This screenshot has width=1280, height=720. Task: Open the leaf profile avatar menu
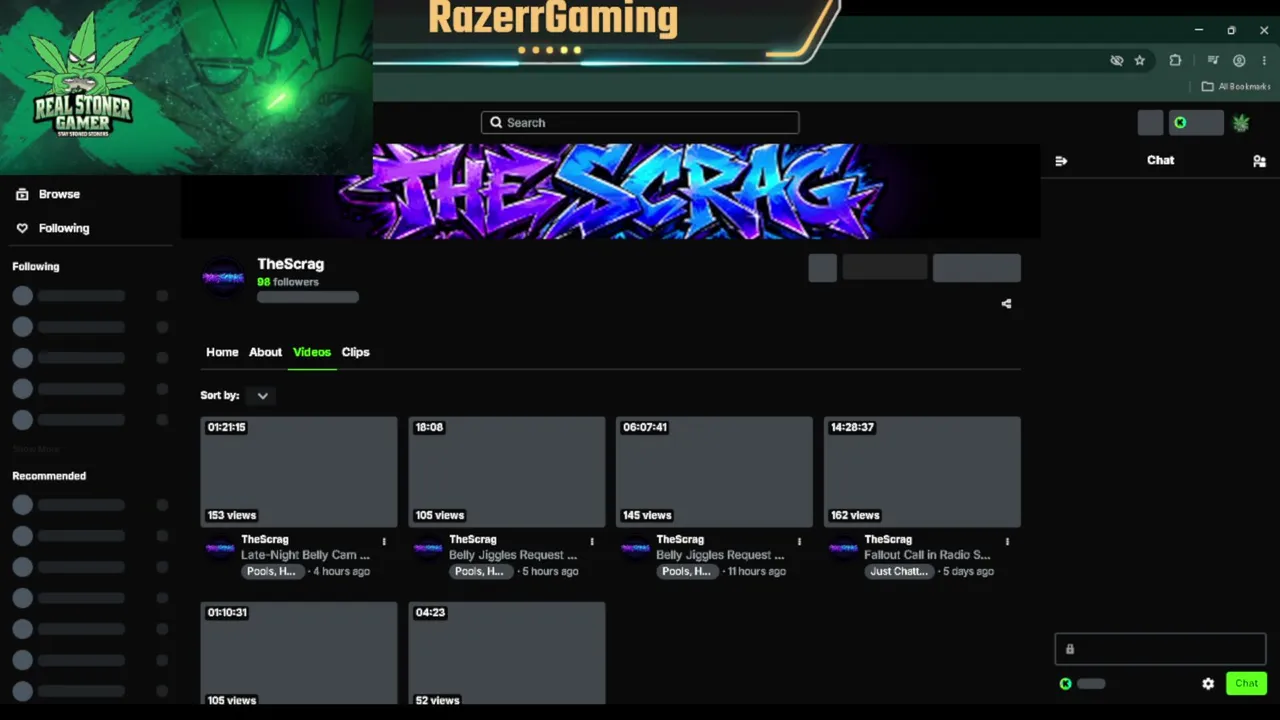click(1241, 123)
